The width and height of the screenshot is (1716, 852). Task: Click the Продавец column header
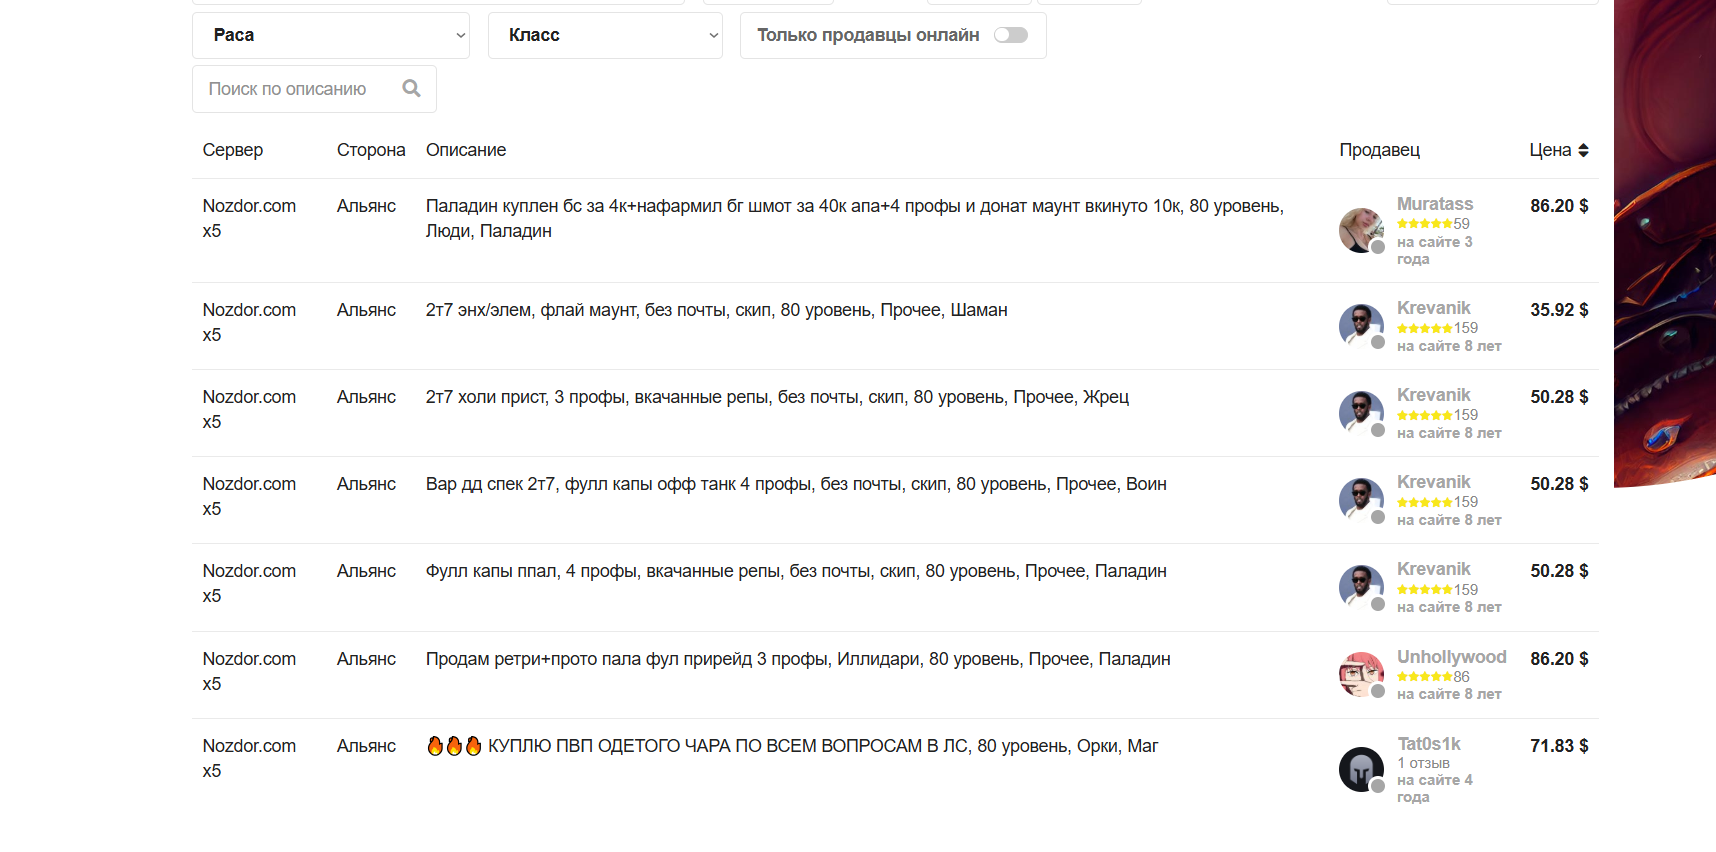click(x=1379, y=150)
